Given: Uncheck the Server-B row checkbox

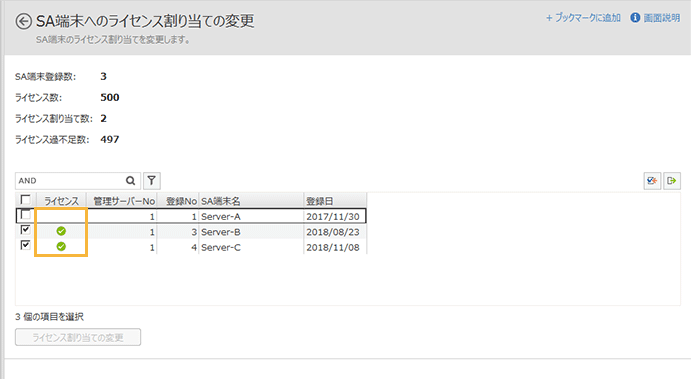Looking at the screenshot, I should pyautogui.click(x=26, y=230).
